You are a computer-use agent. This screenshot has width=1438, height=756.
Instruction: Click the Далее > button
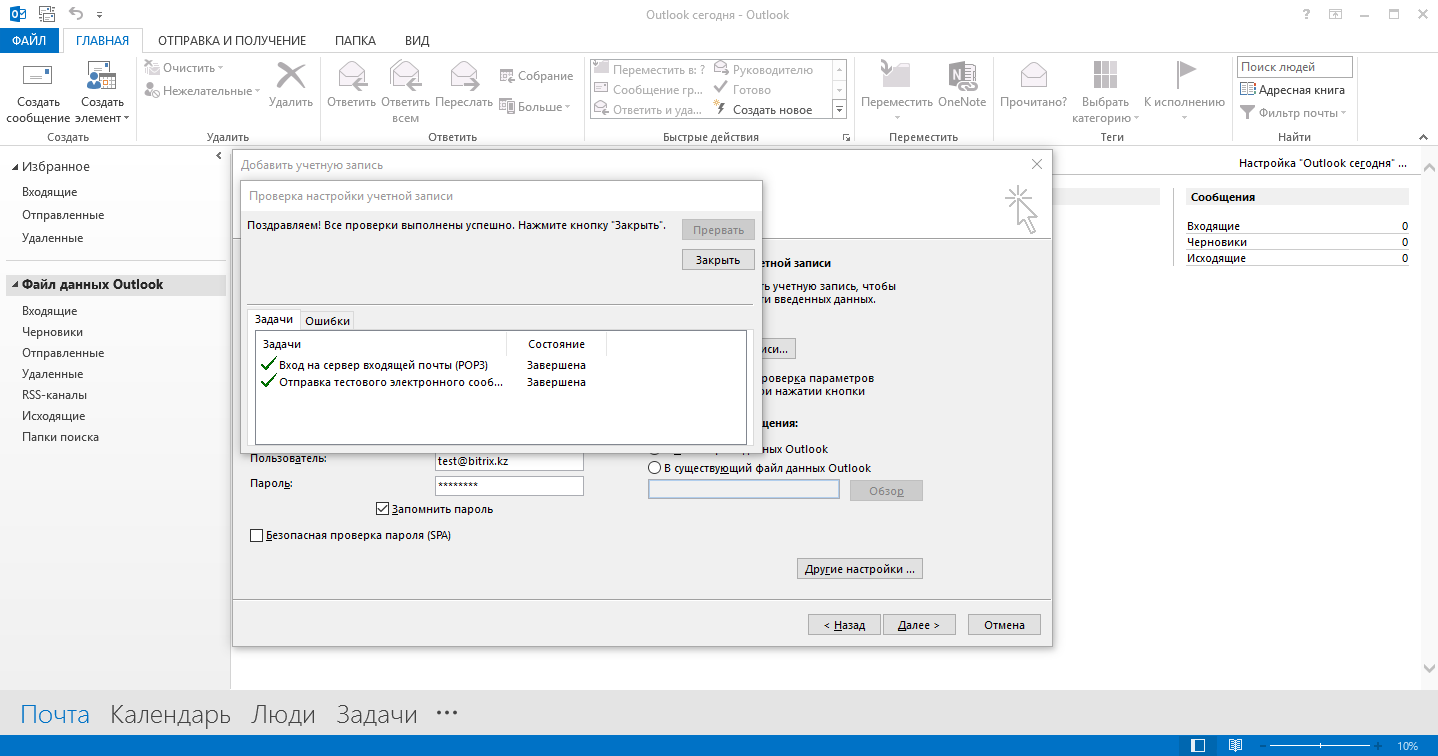click(x=919, y=625)
